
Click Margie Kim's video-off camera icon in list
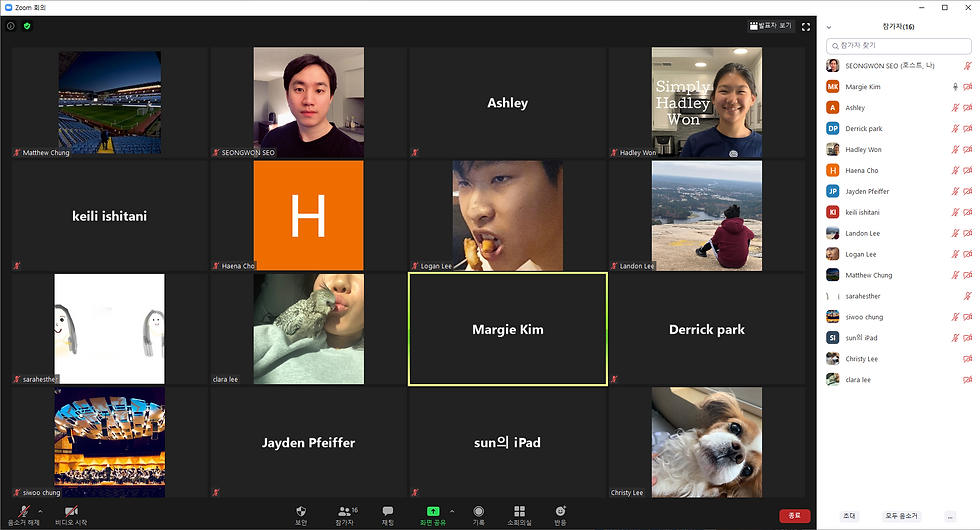[968, 87]
